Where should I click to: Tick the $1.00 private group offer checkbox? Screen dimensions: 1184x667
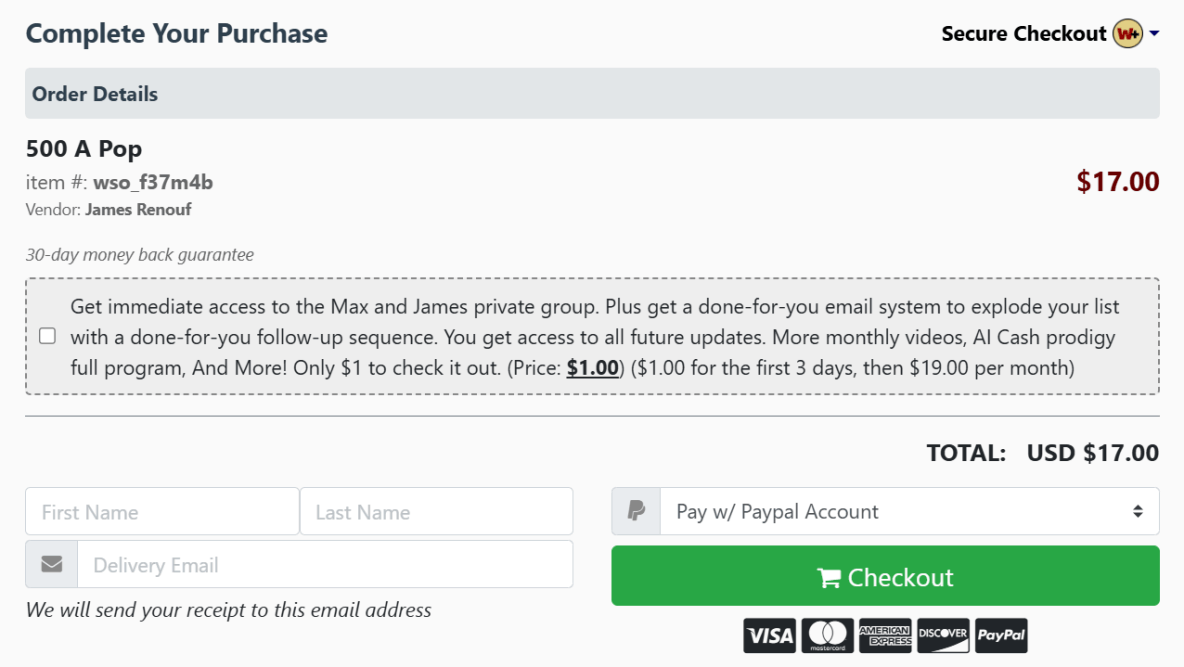(x=47, y=336)
